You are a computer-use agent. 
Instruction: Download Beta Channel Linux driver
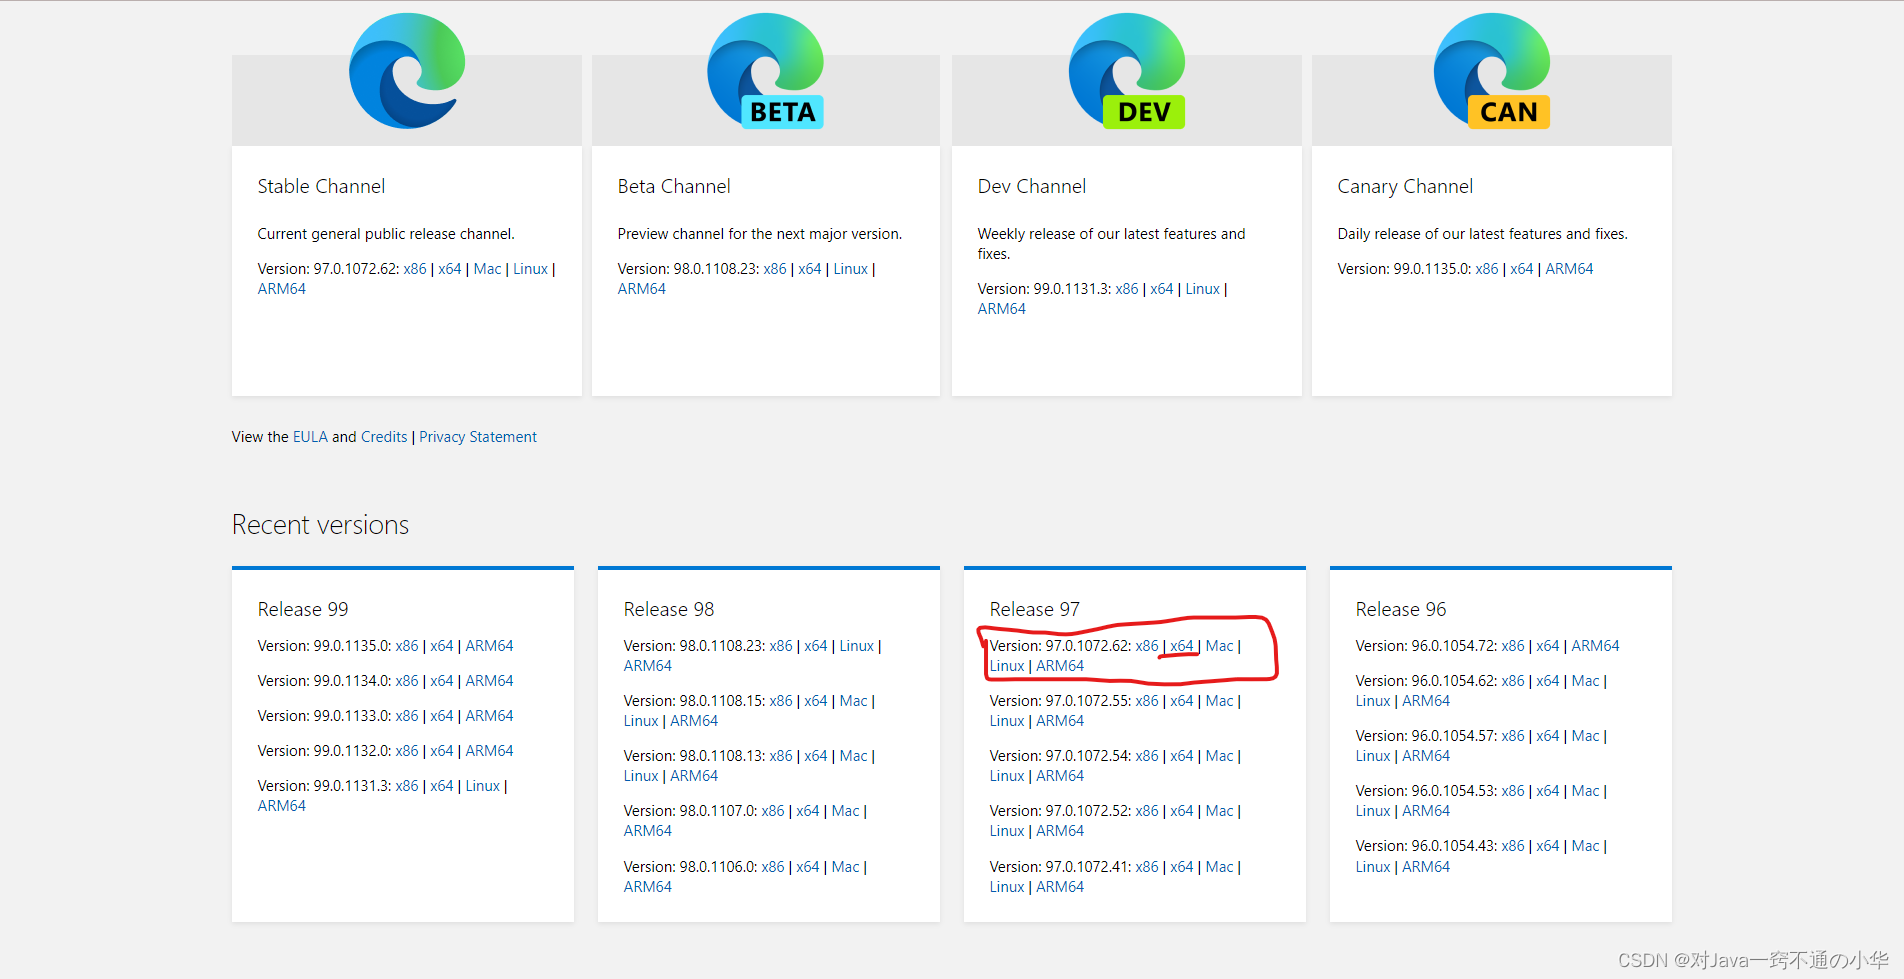851,269
